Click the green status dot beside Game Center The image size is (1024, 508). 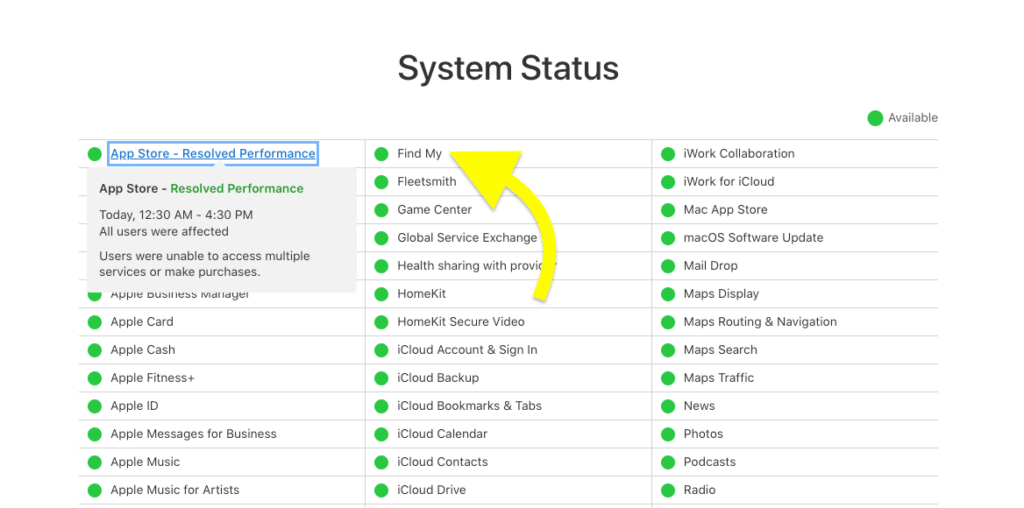(381, 210)
